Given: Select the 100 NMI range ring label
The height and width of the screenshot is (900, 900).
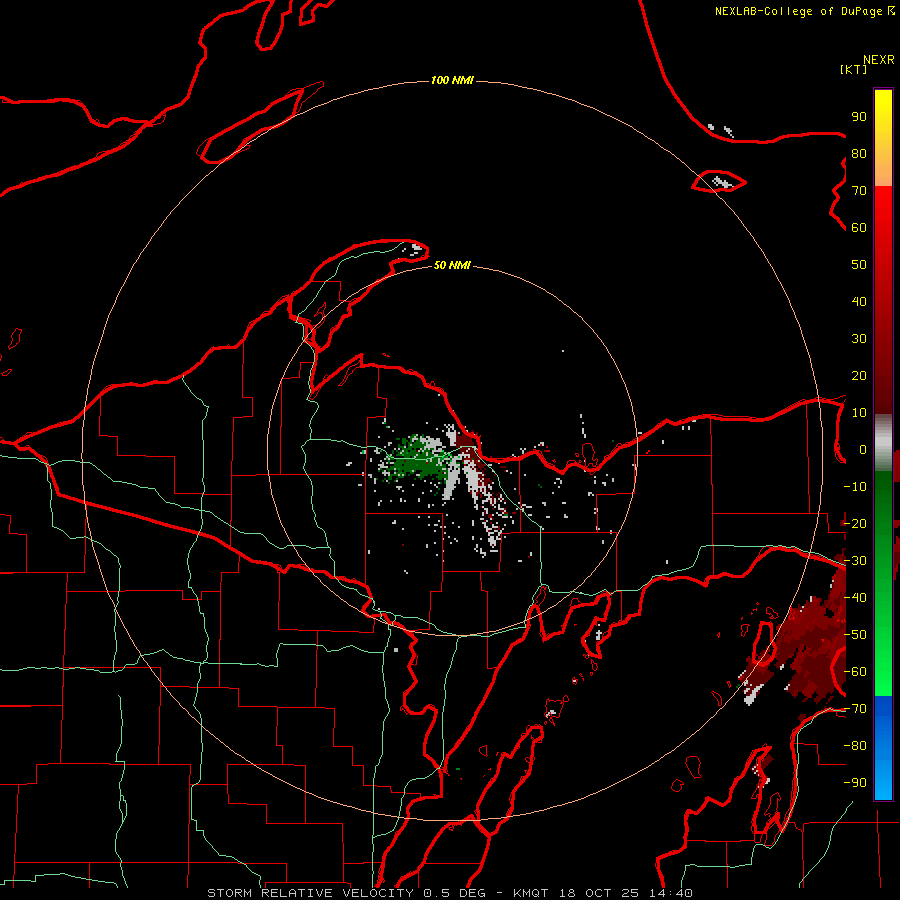Looking at the screenshot, I should tap(452, 80).
